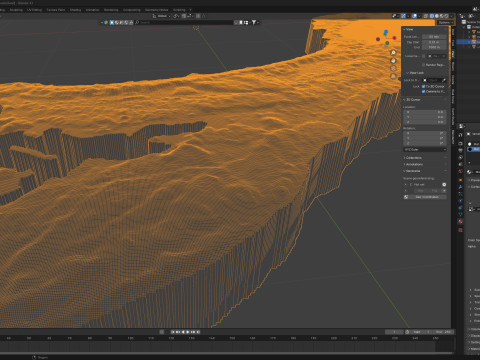Open gizmo options dropdown arrow

(408, 16)
